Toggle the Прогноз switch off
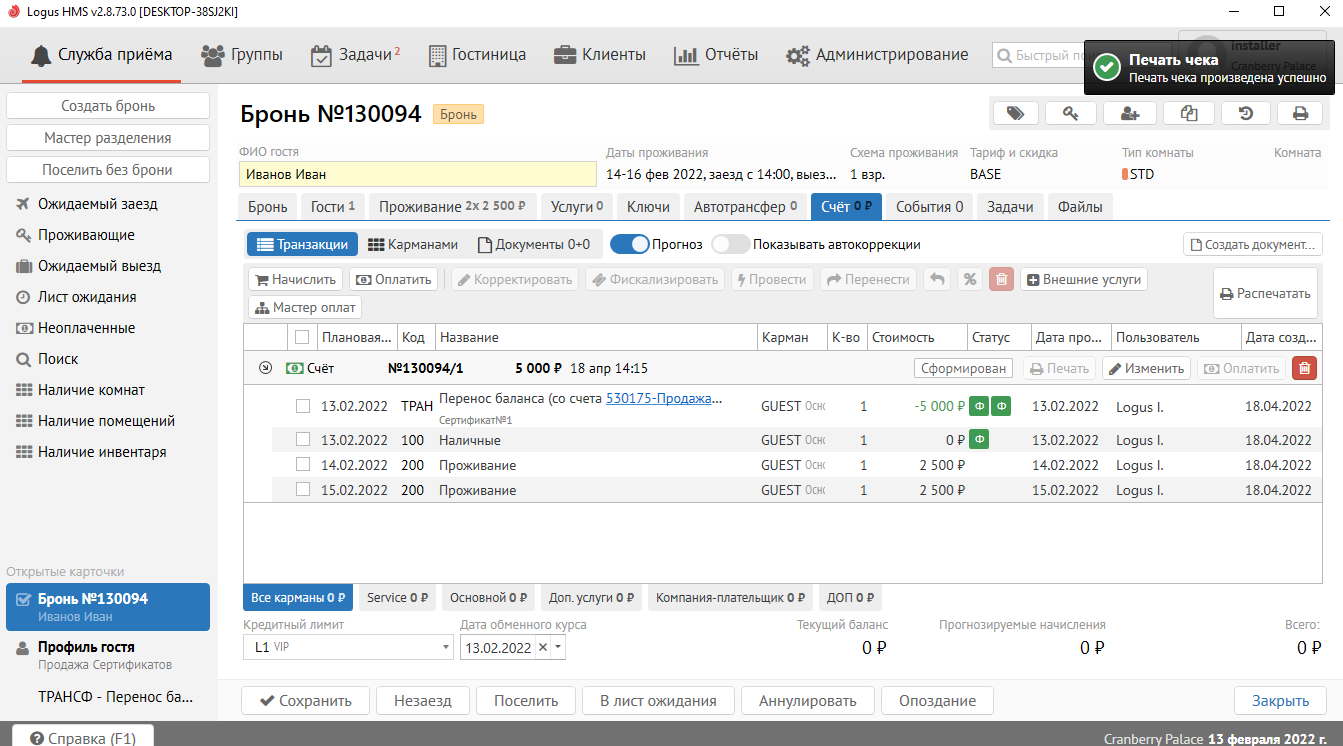This screenshot has width=1343, height=746. [629, 244]
